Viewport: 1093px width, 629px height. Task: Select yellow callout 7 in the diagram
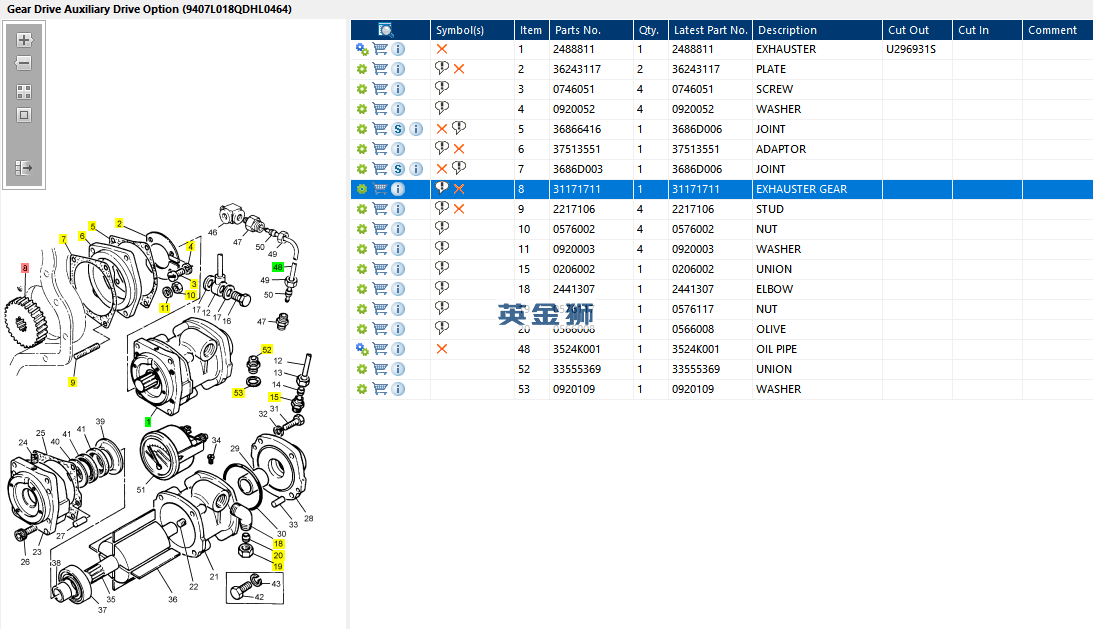(x=63, y=239)
